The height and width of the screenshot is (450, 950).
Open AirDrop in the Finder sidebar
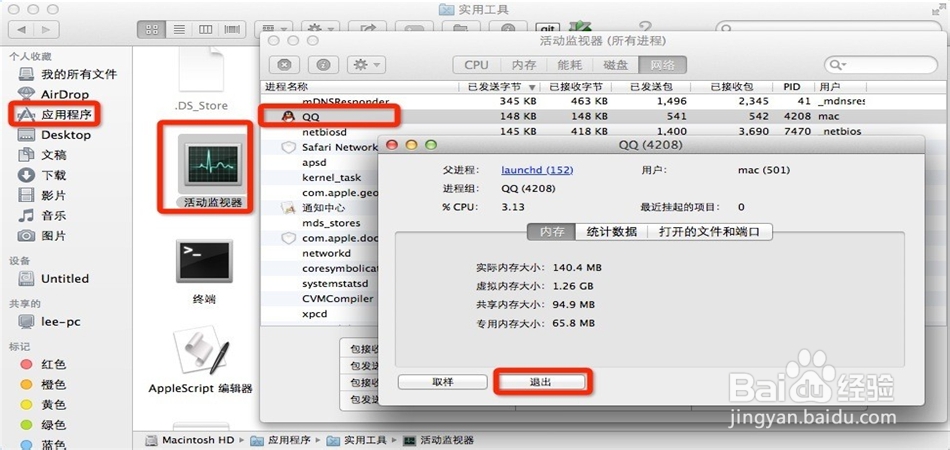pos(54,94)
